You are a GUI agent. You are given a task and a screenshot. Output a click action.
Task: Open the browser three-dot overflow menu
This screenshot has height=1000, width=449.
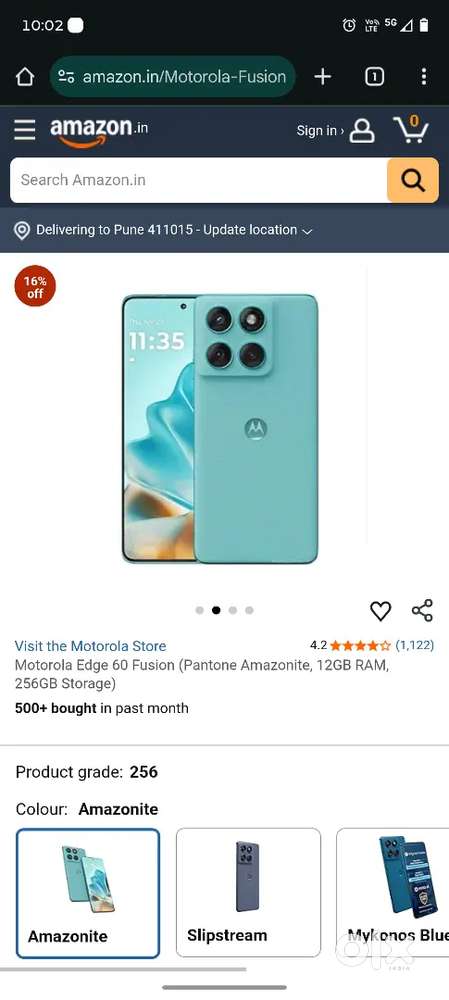(x=424, y=77)
